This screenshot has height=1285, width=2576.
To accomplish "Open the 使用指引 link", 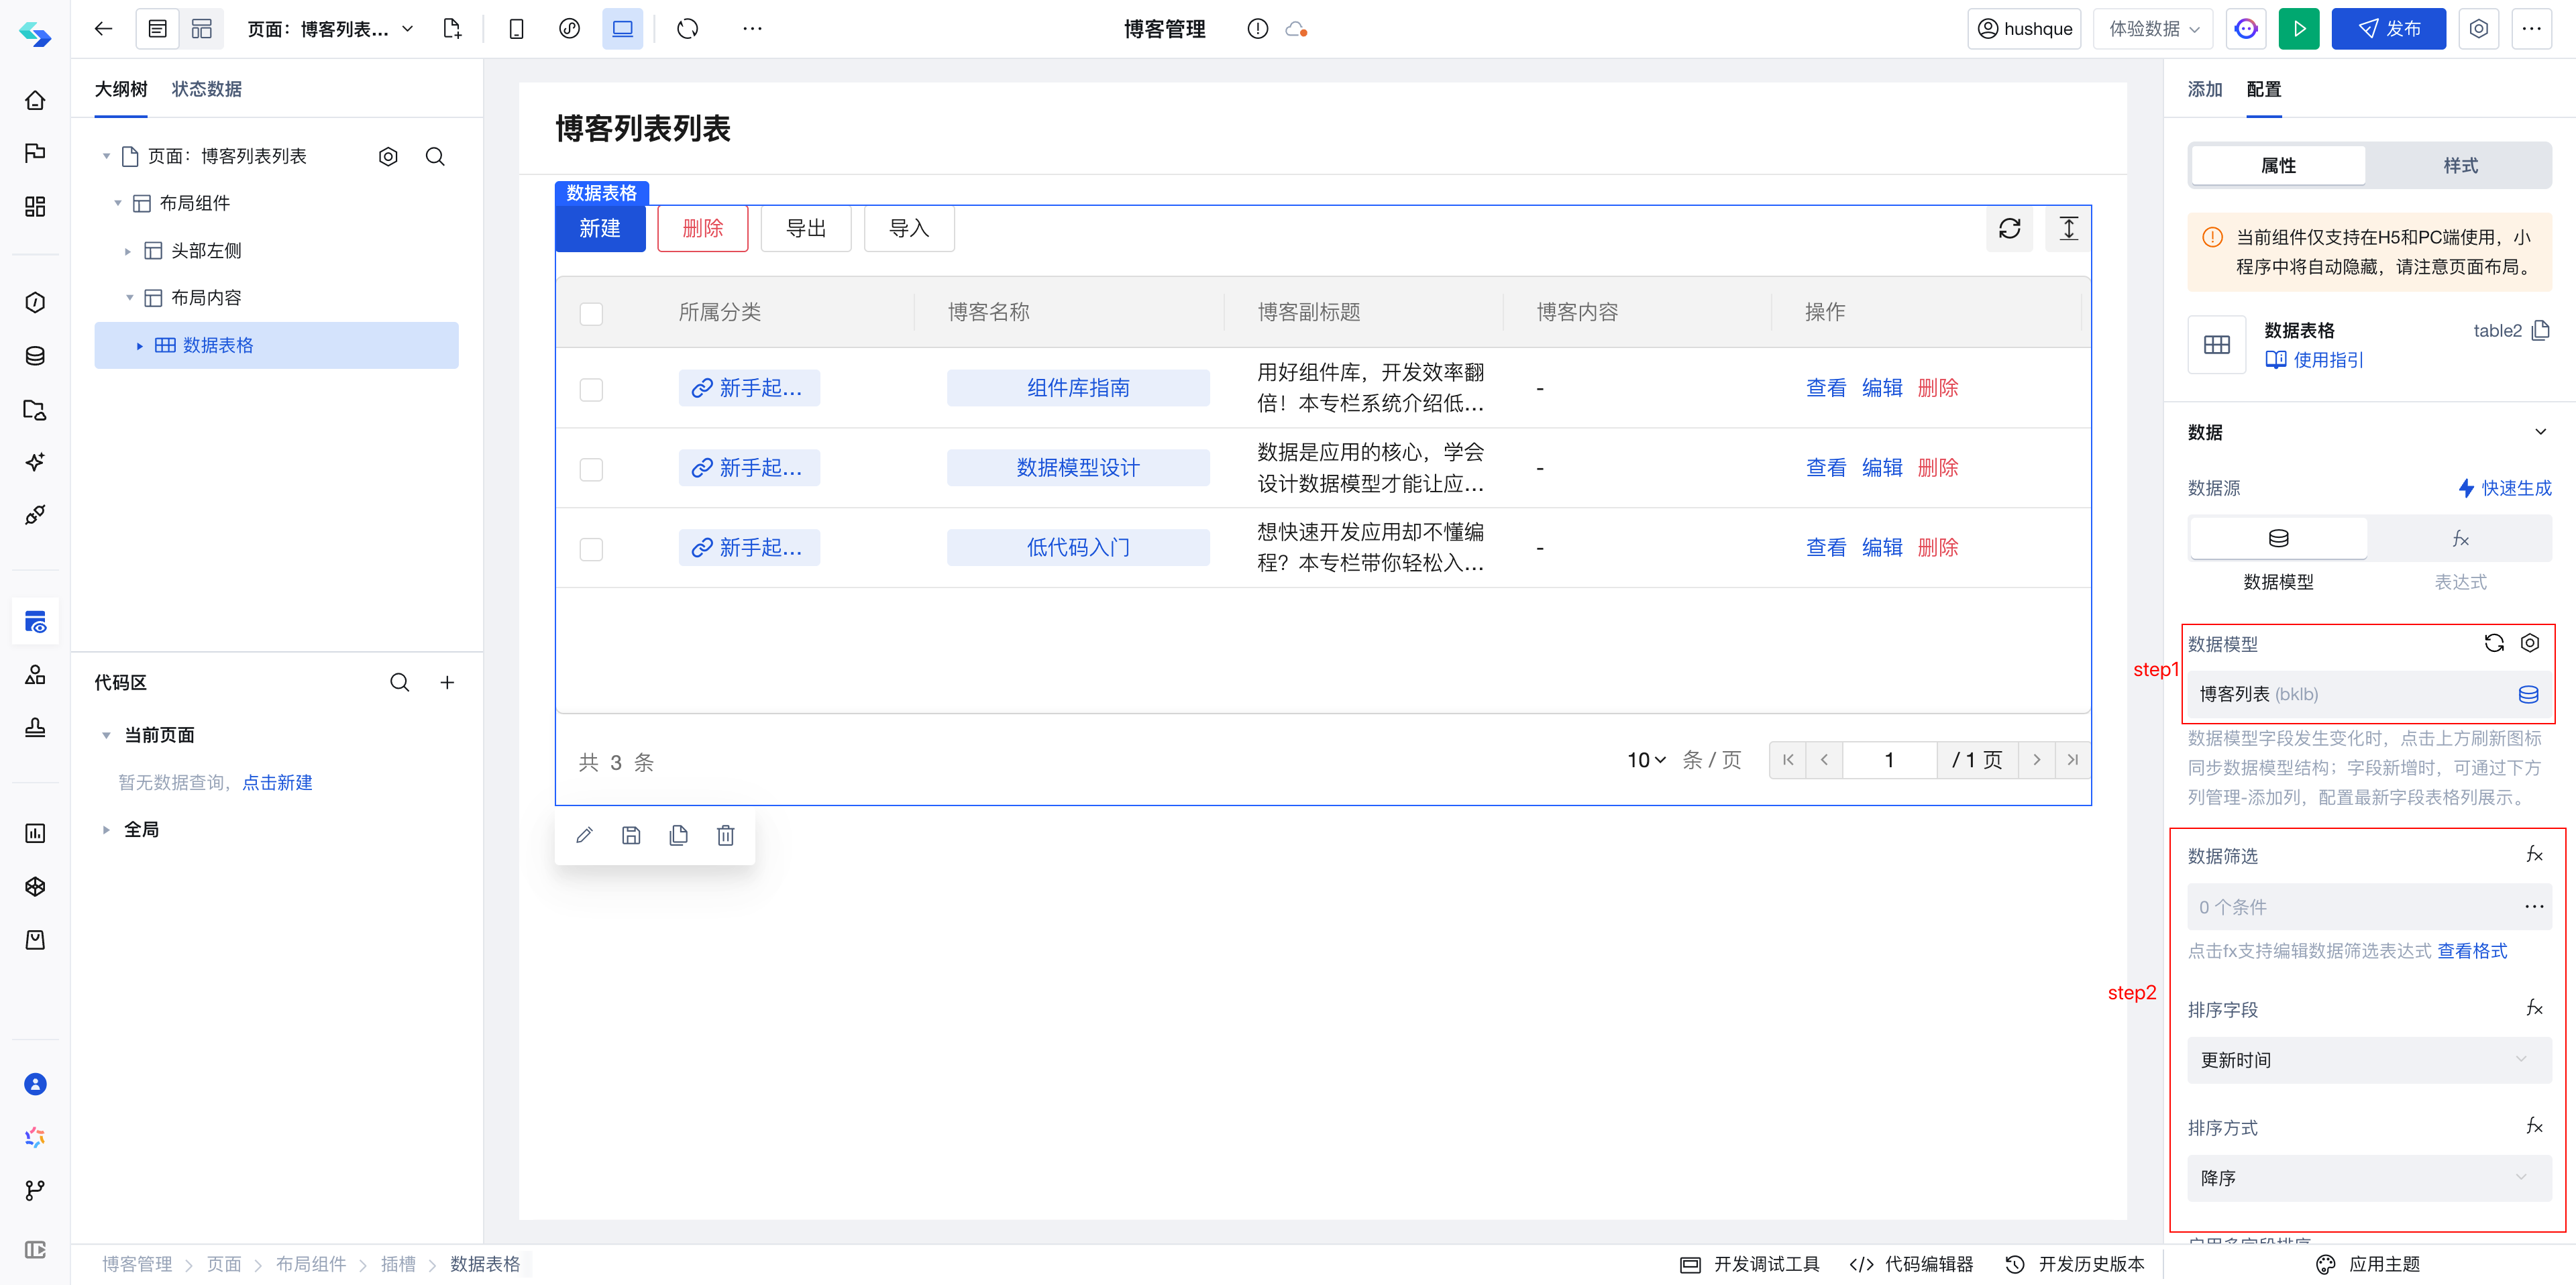I will [x=2314, y=360].
